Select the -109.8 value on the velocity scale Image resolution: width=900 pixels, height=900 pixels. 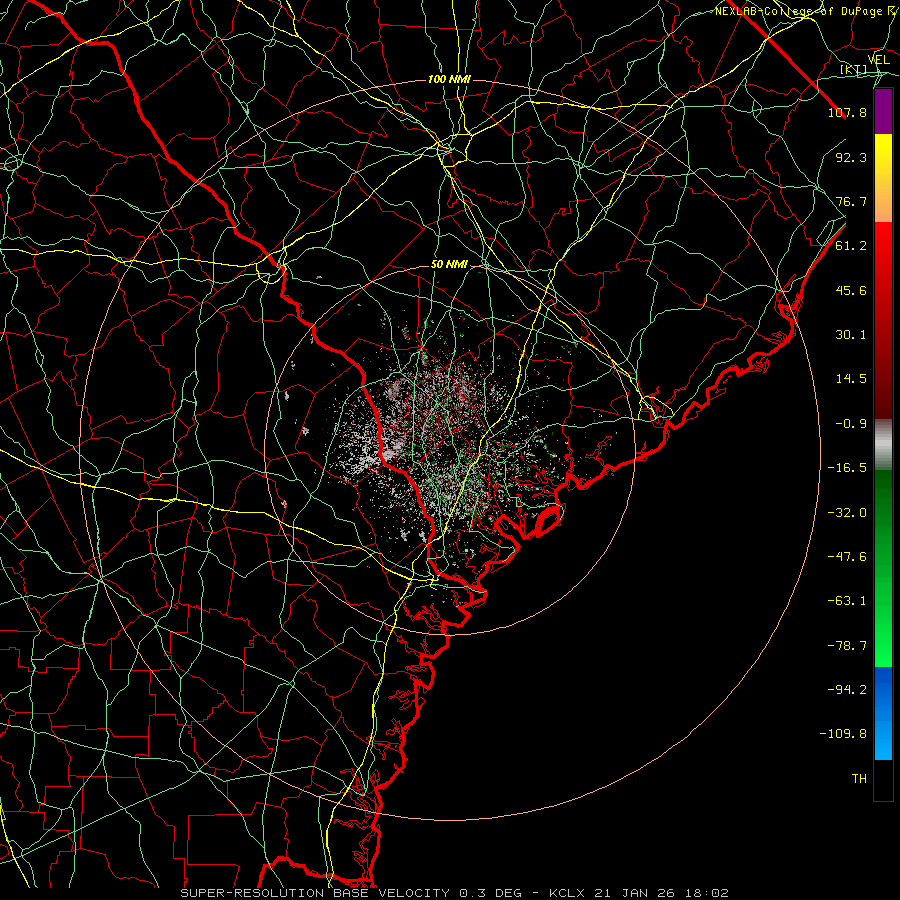click(843, 734)
